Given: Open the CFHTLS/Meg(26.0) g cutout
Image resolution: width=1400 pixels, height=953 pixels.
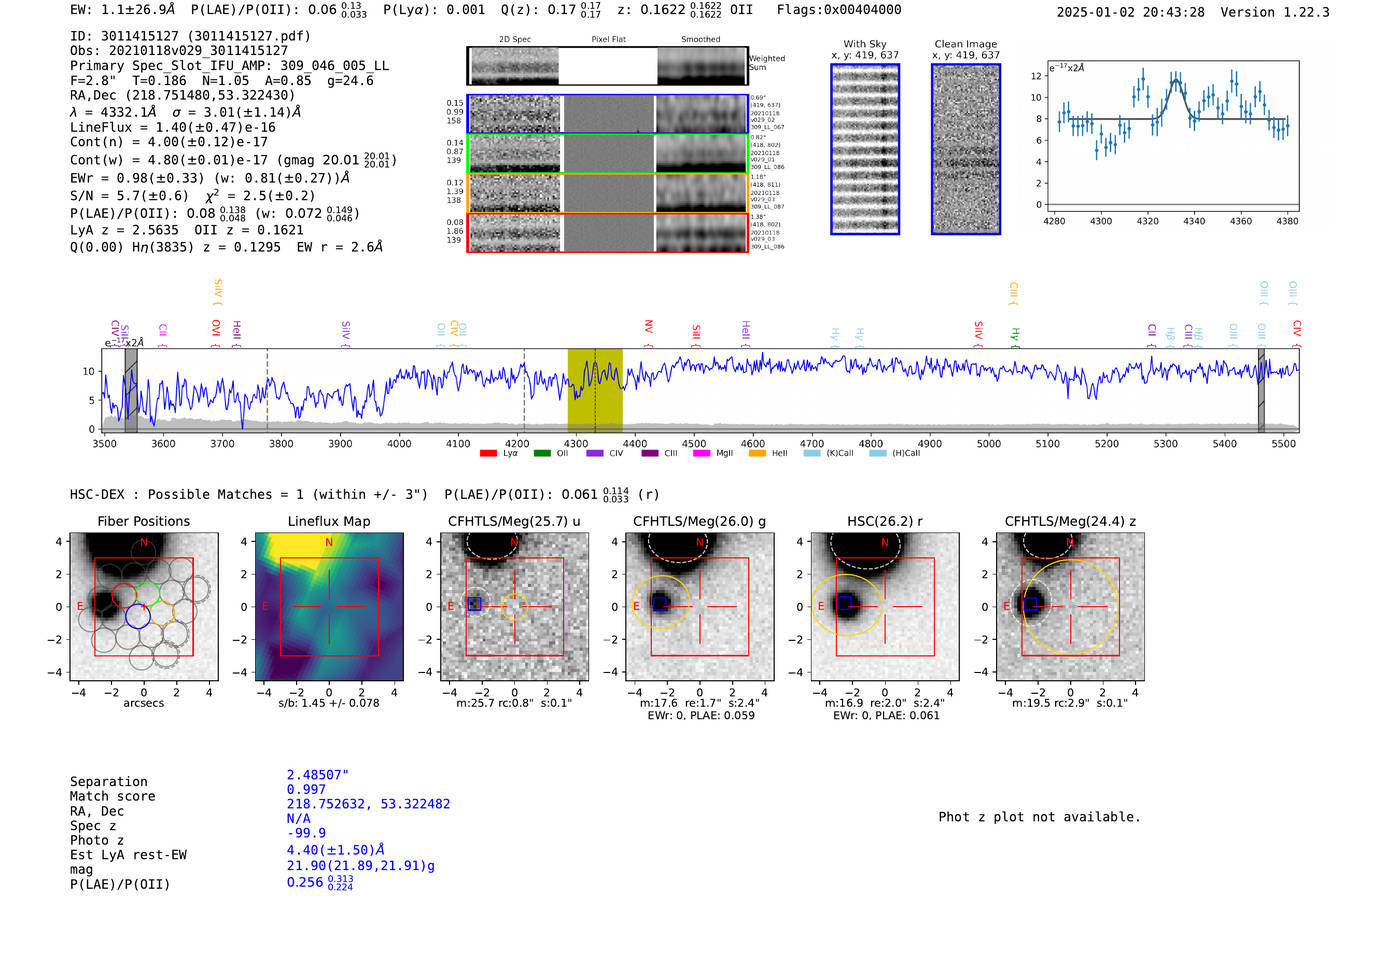Looking at the screenshot, I should pos(700,607).
